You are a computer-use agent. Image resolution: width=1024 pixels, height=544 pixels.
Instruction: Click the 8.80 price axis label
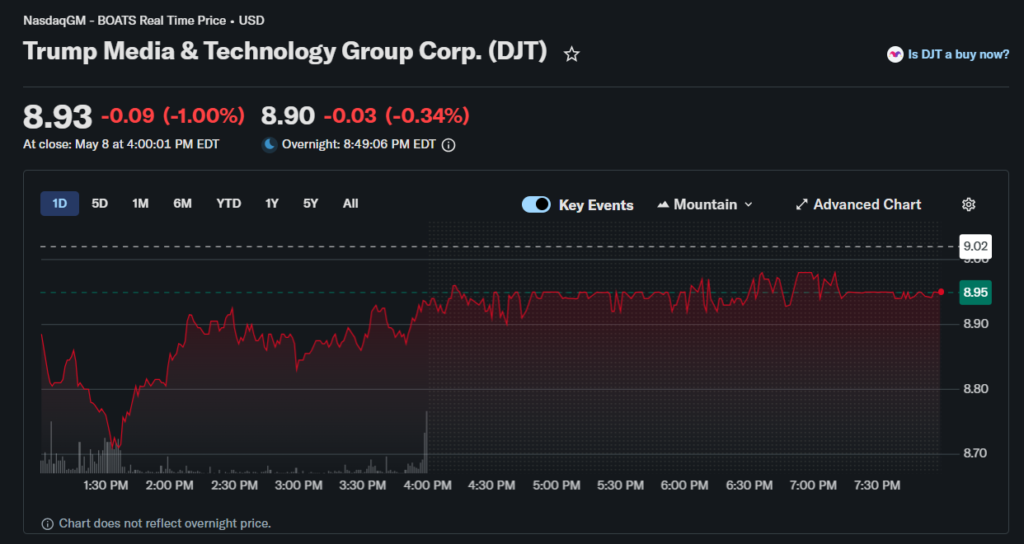[976, 389]
